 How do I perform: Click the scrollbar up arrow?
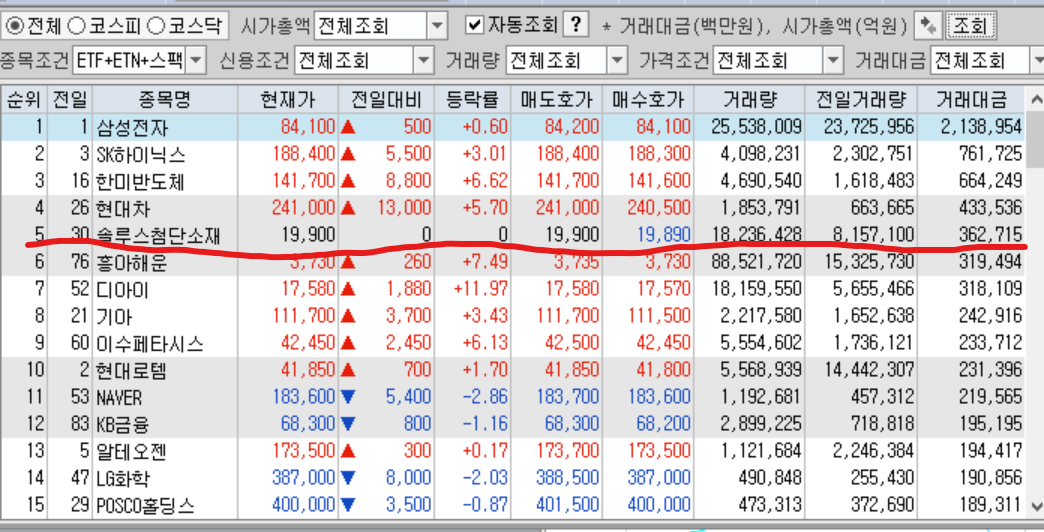point(1036,100)
